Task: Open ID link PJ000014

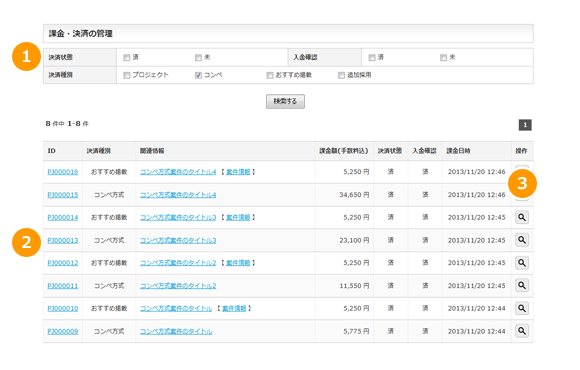Action: point(63,217)
